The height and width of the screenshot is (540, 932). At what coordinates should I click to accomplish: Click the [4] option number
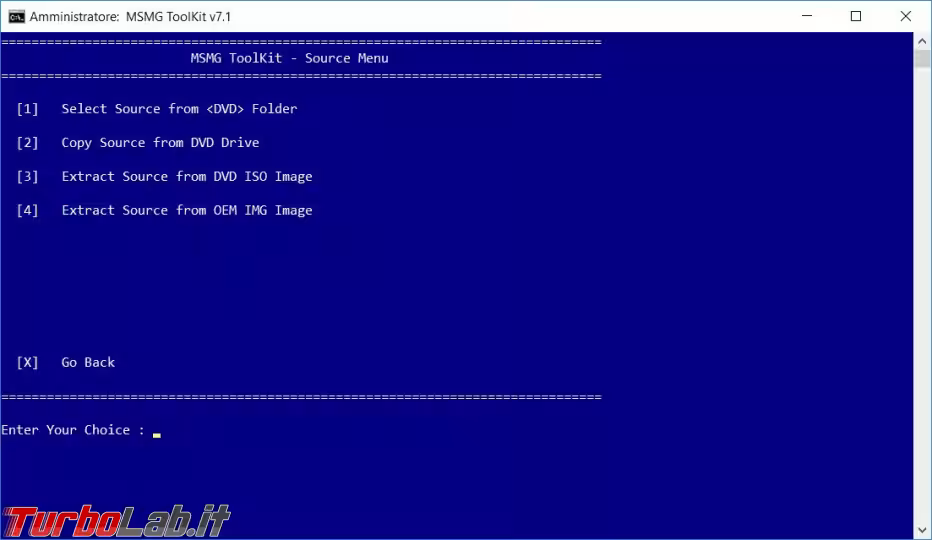(27, 211)
